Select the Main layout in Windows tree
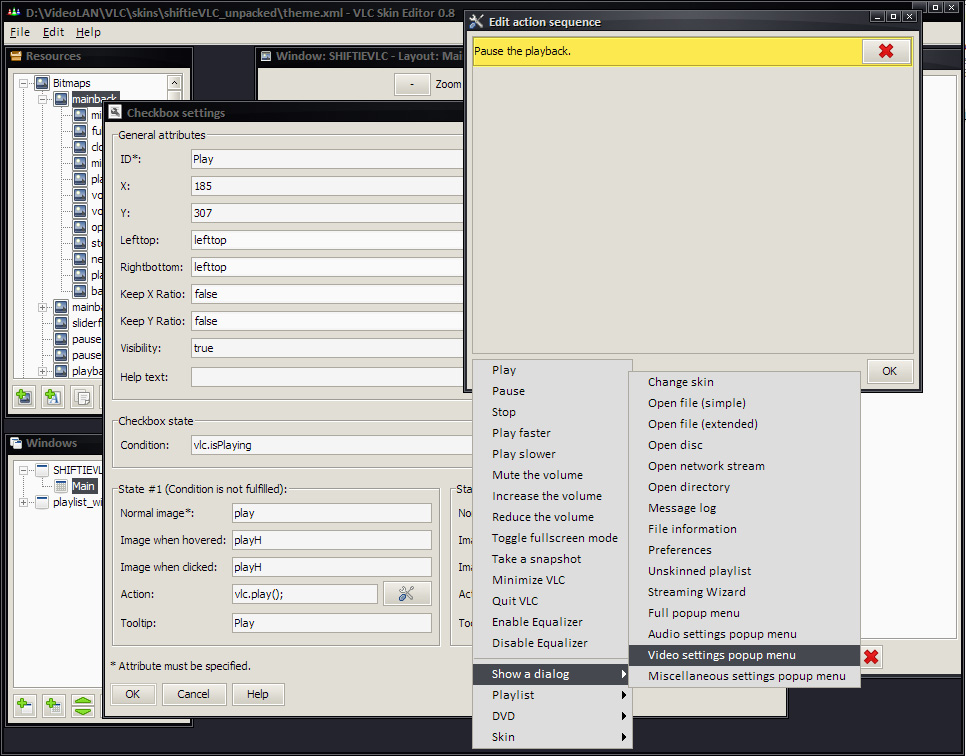Screen dimensions: 966x756 pos(84,486)
